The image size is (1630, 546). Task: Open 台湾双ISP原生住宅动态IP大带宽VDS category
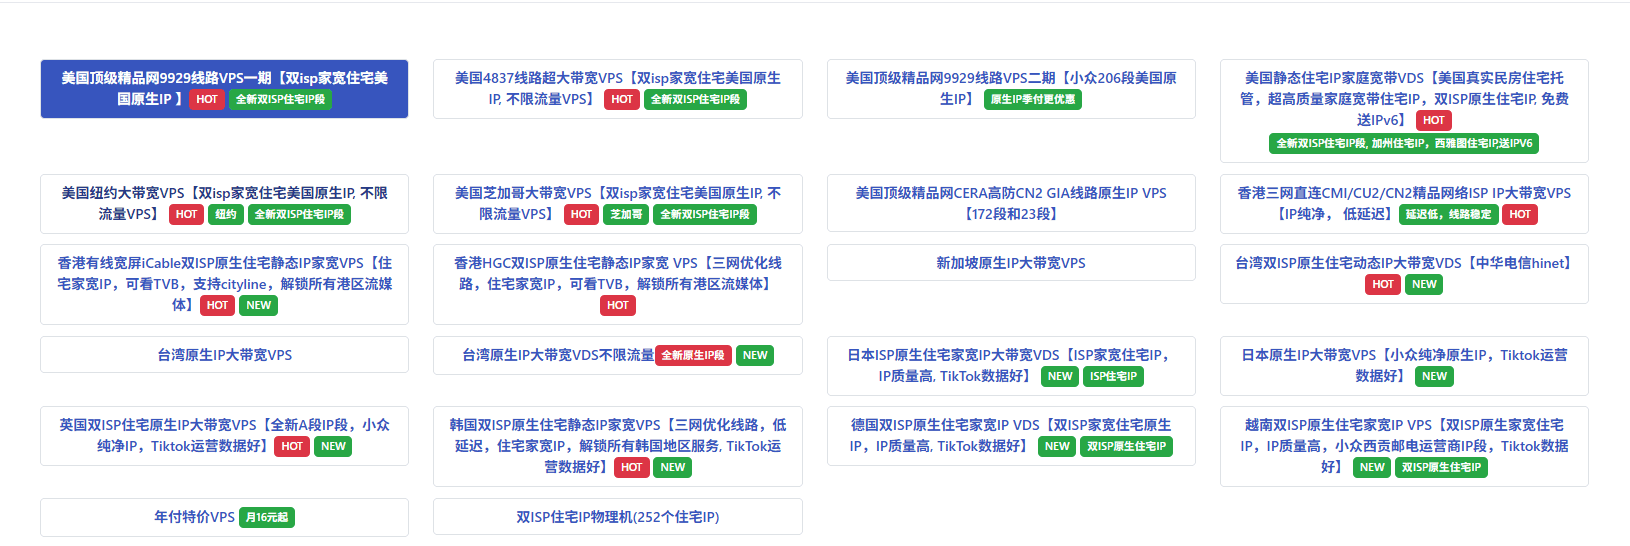coord(1404,274)
